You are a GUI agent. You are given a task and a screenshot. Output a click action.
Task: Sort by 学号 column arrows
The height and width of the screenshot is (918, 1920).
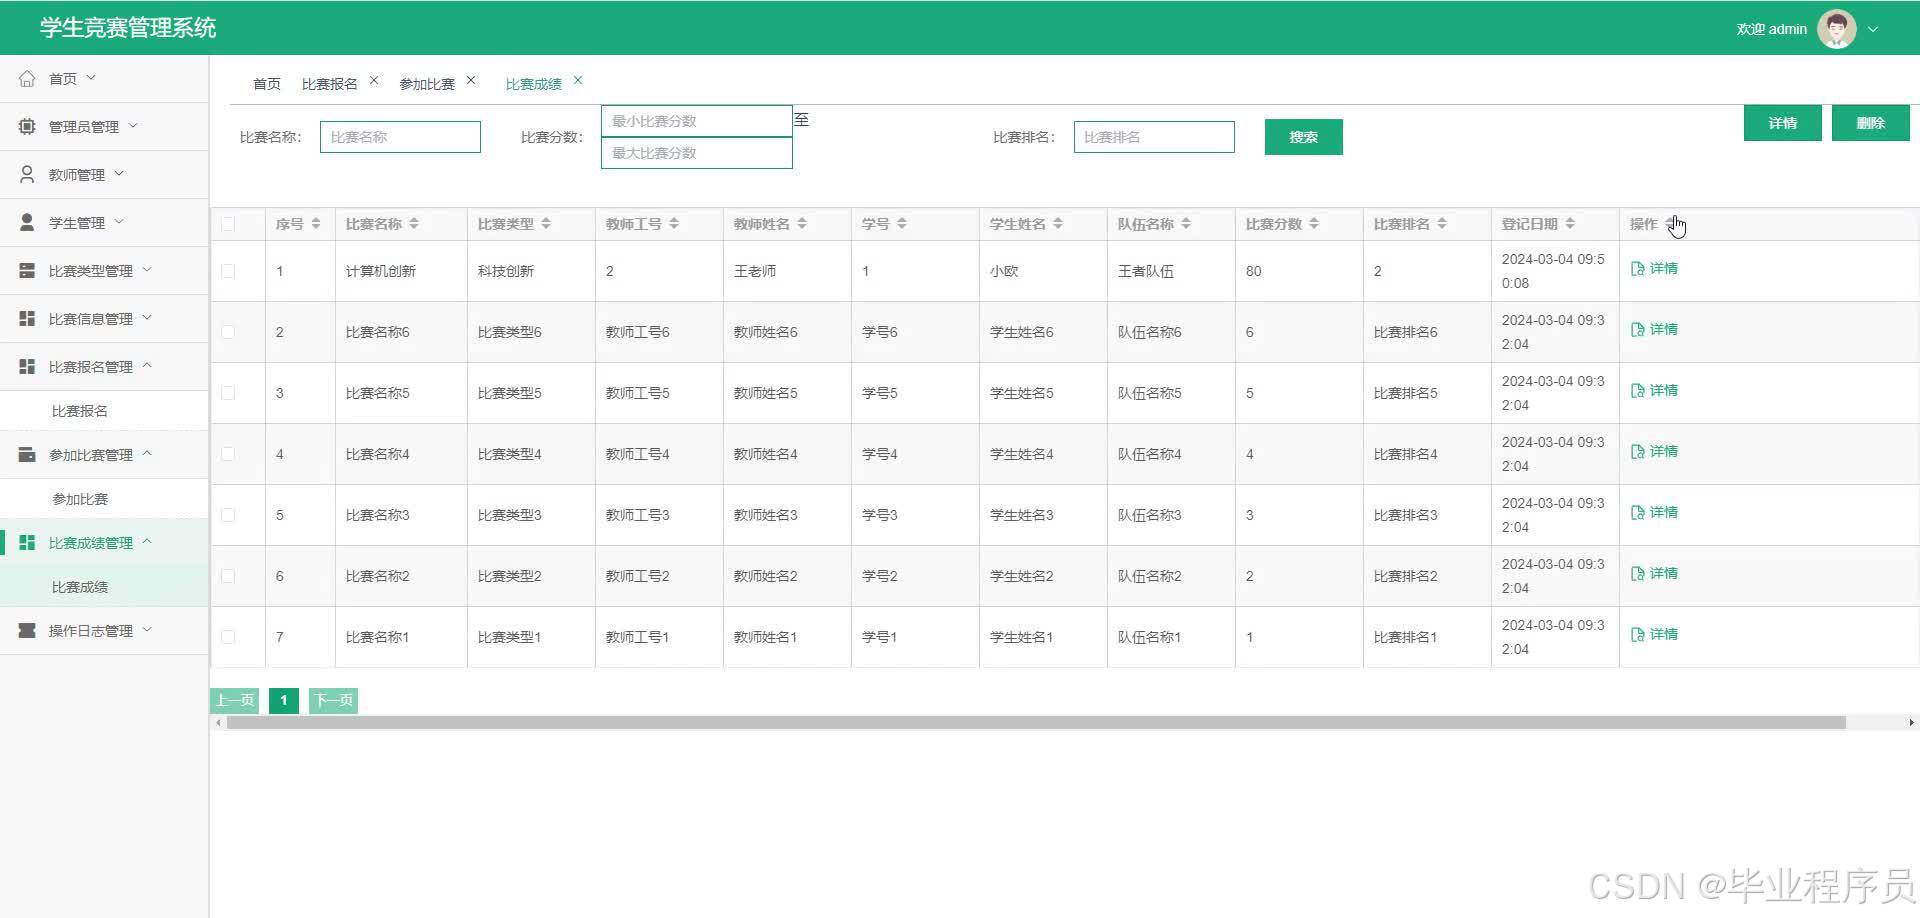(x=902, y=224)
